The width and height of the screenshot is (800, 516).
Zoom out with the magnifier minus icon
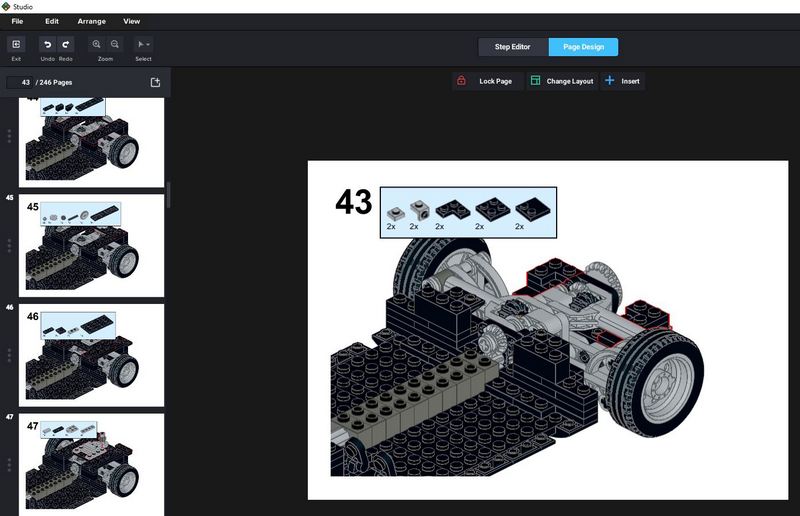click(x=115, y=44)
